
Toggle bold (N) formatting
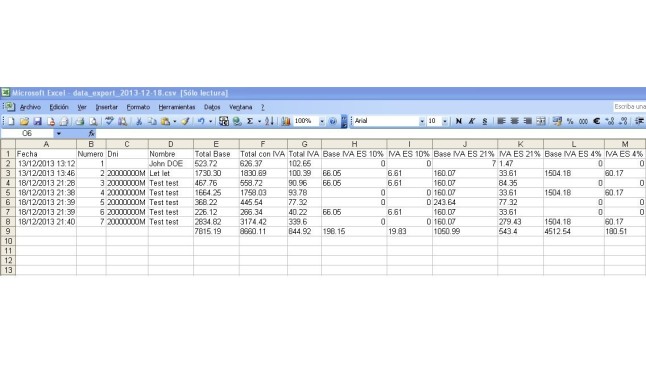(x=459, y=121)
